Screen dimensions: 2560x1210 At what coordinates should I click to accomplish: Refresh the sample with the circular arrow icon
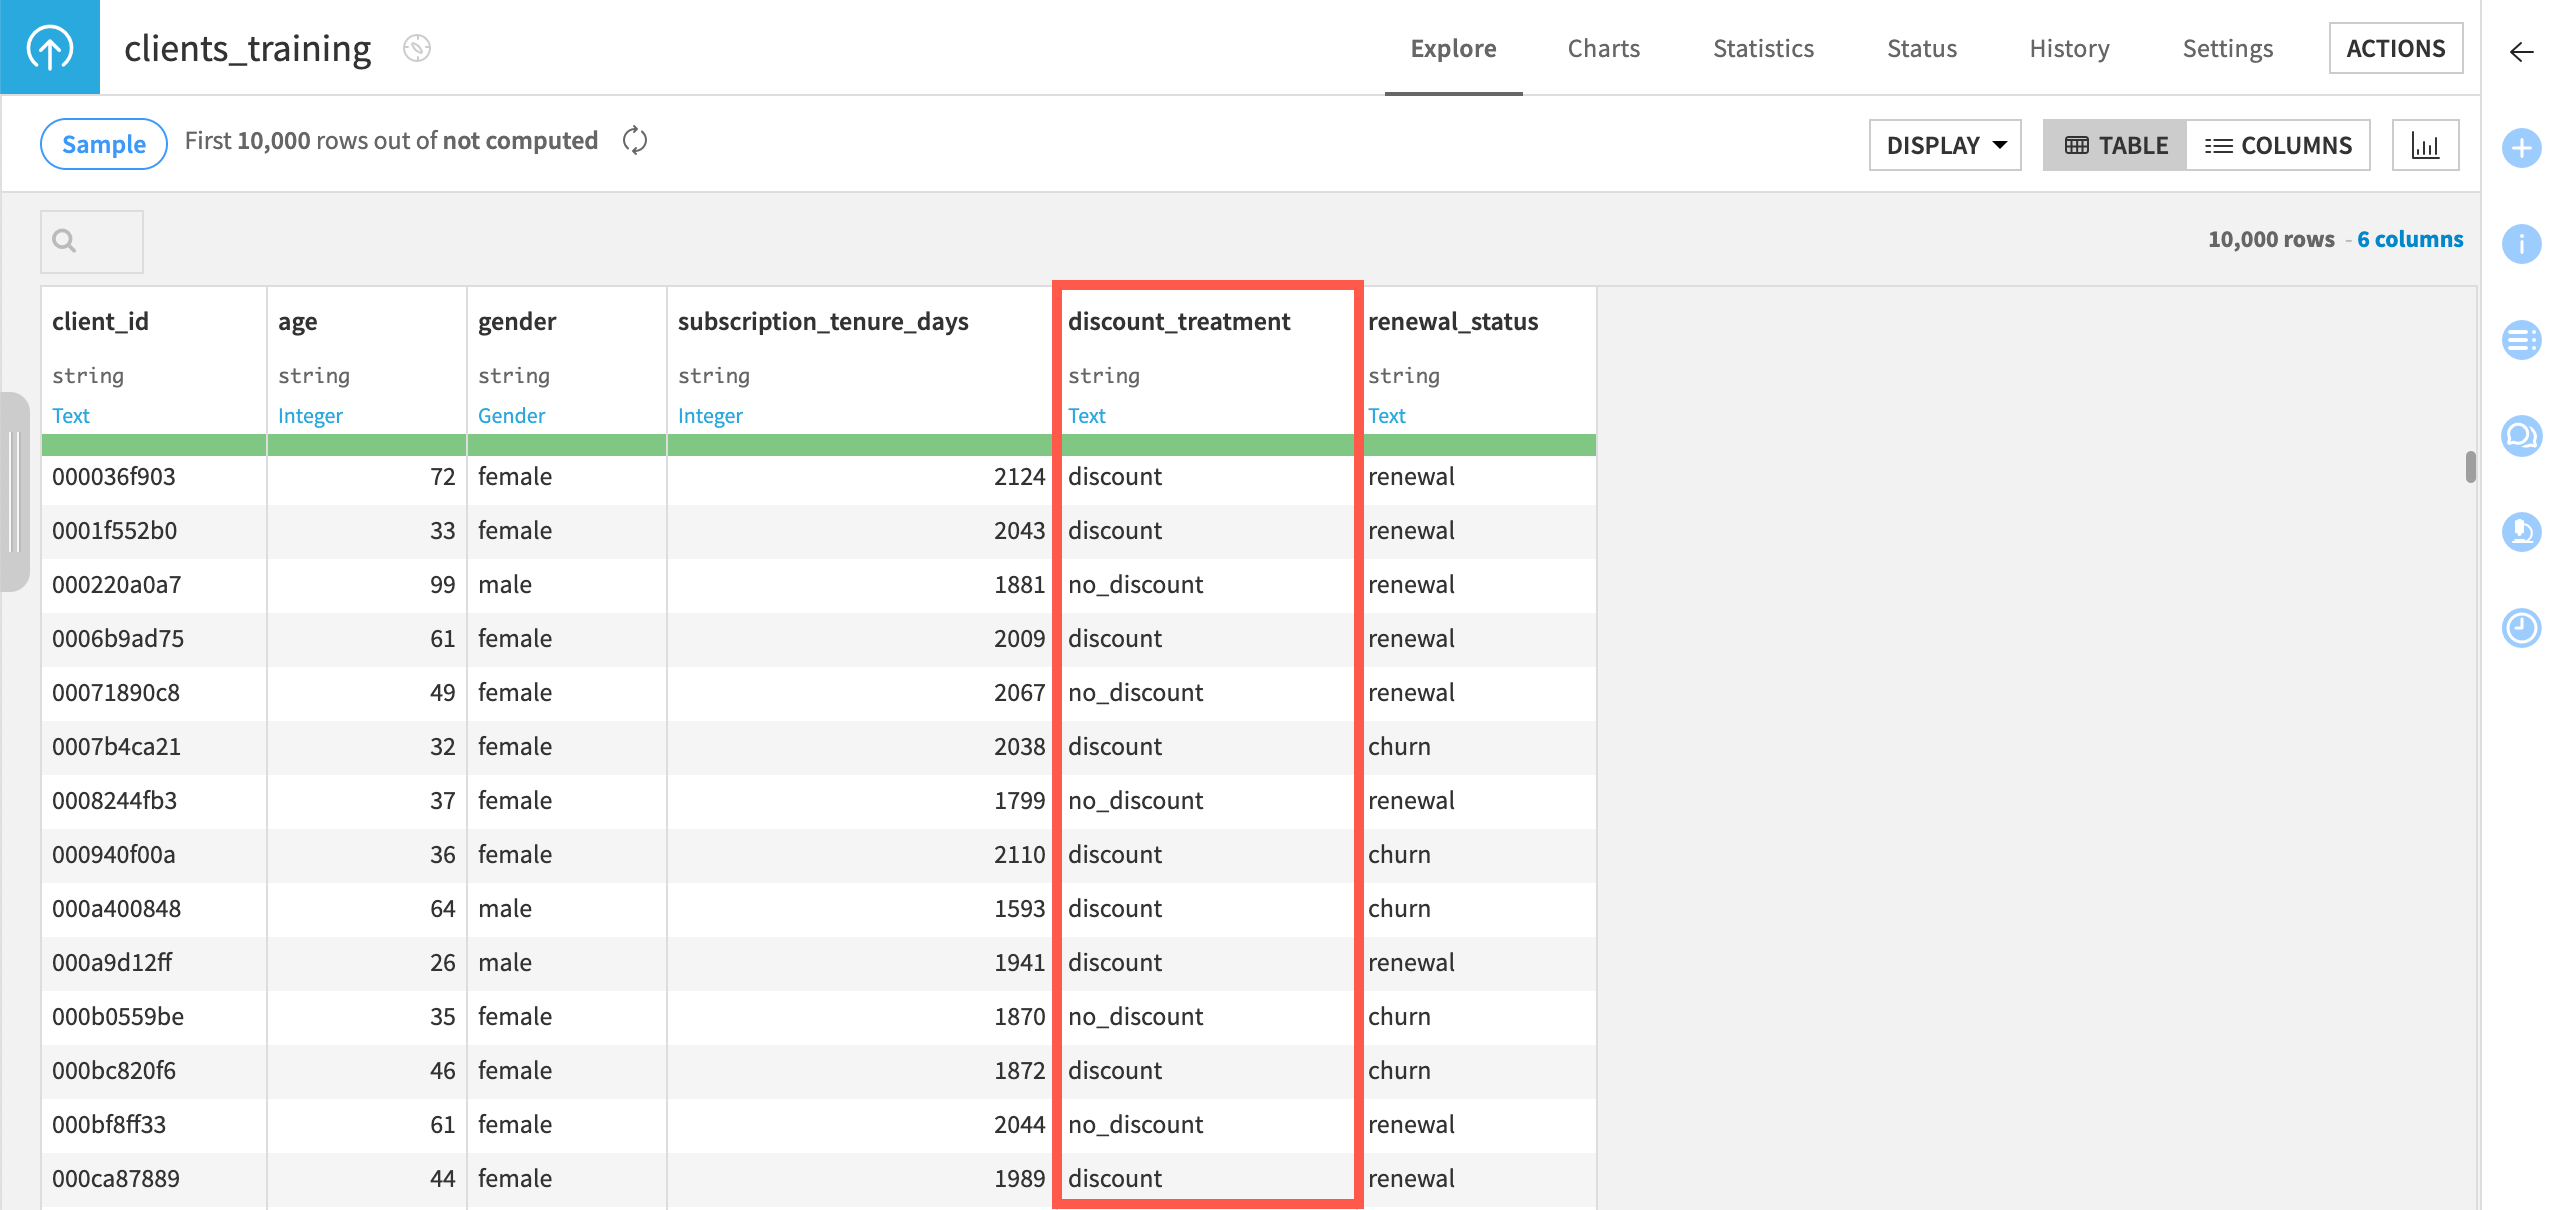point(634,141)
